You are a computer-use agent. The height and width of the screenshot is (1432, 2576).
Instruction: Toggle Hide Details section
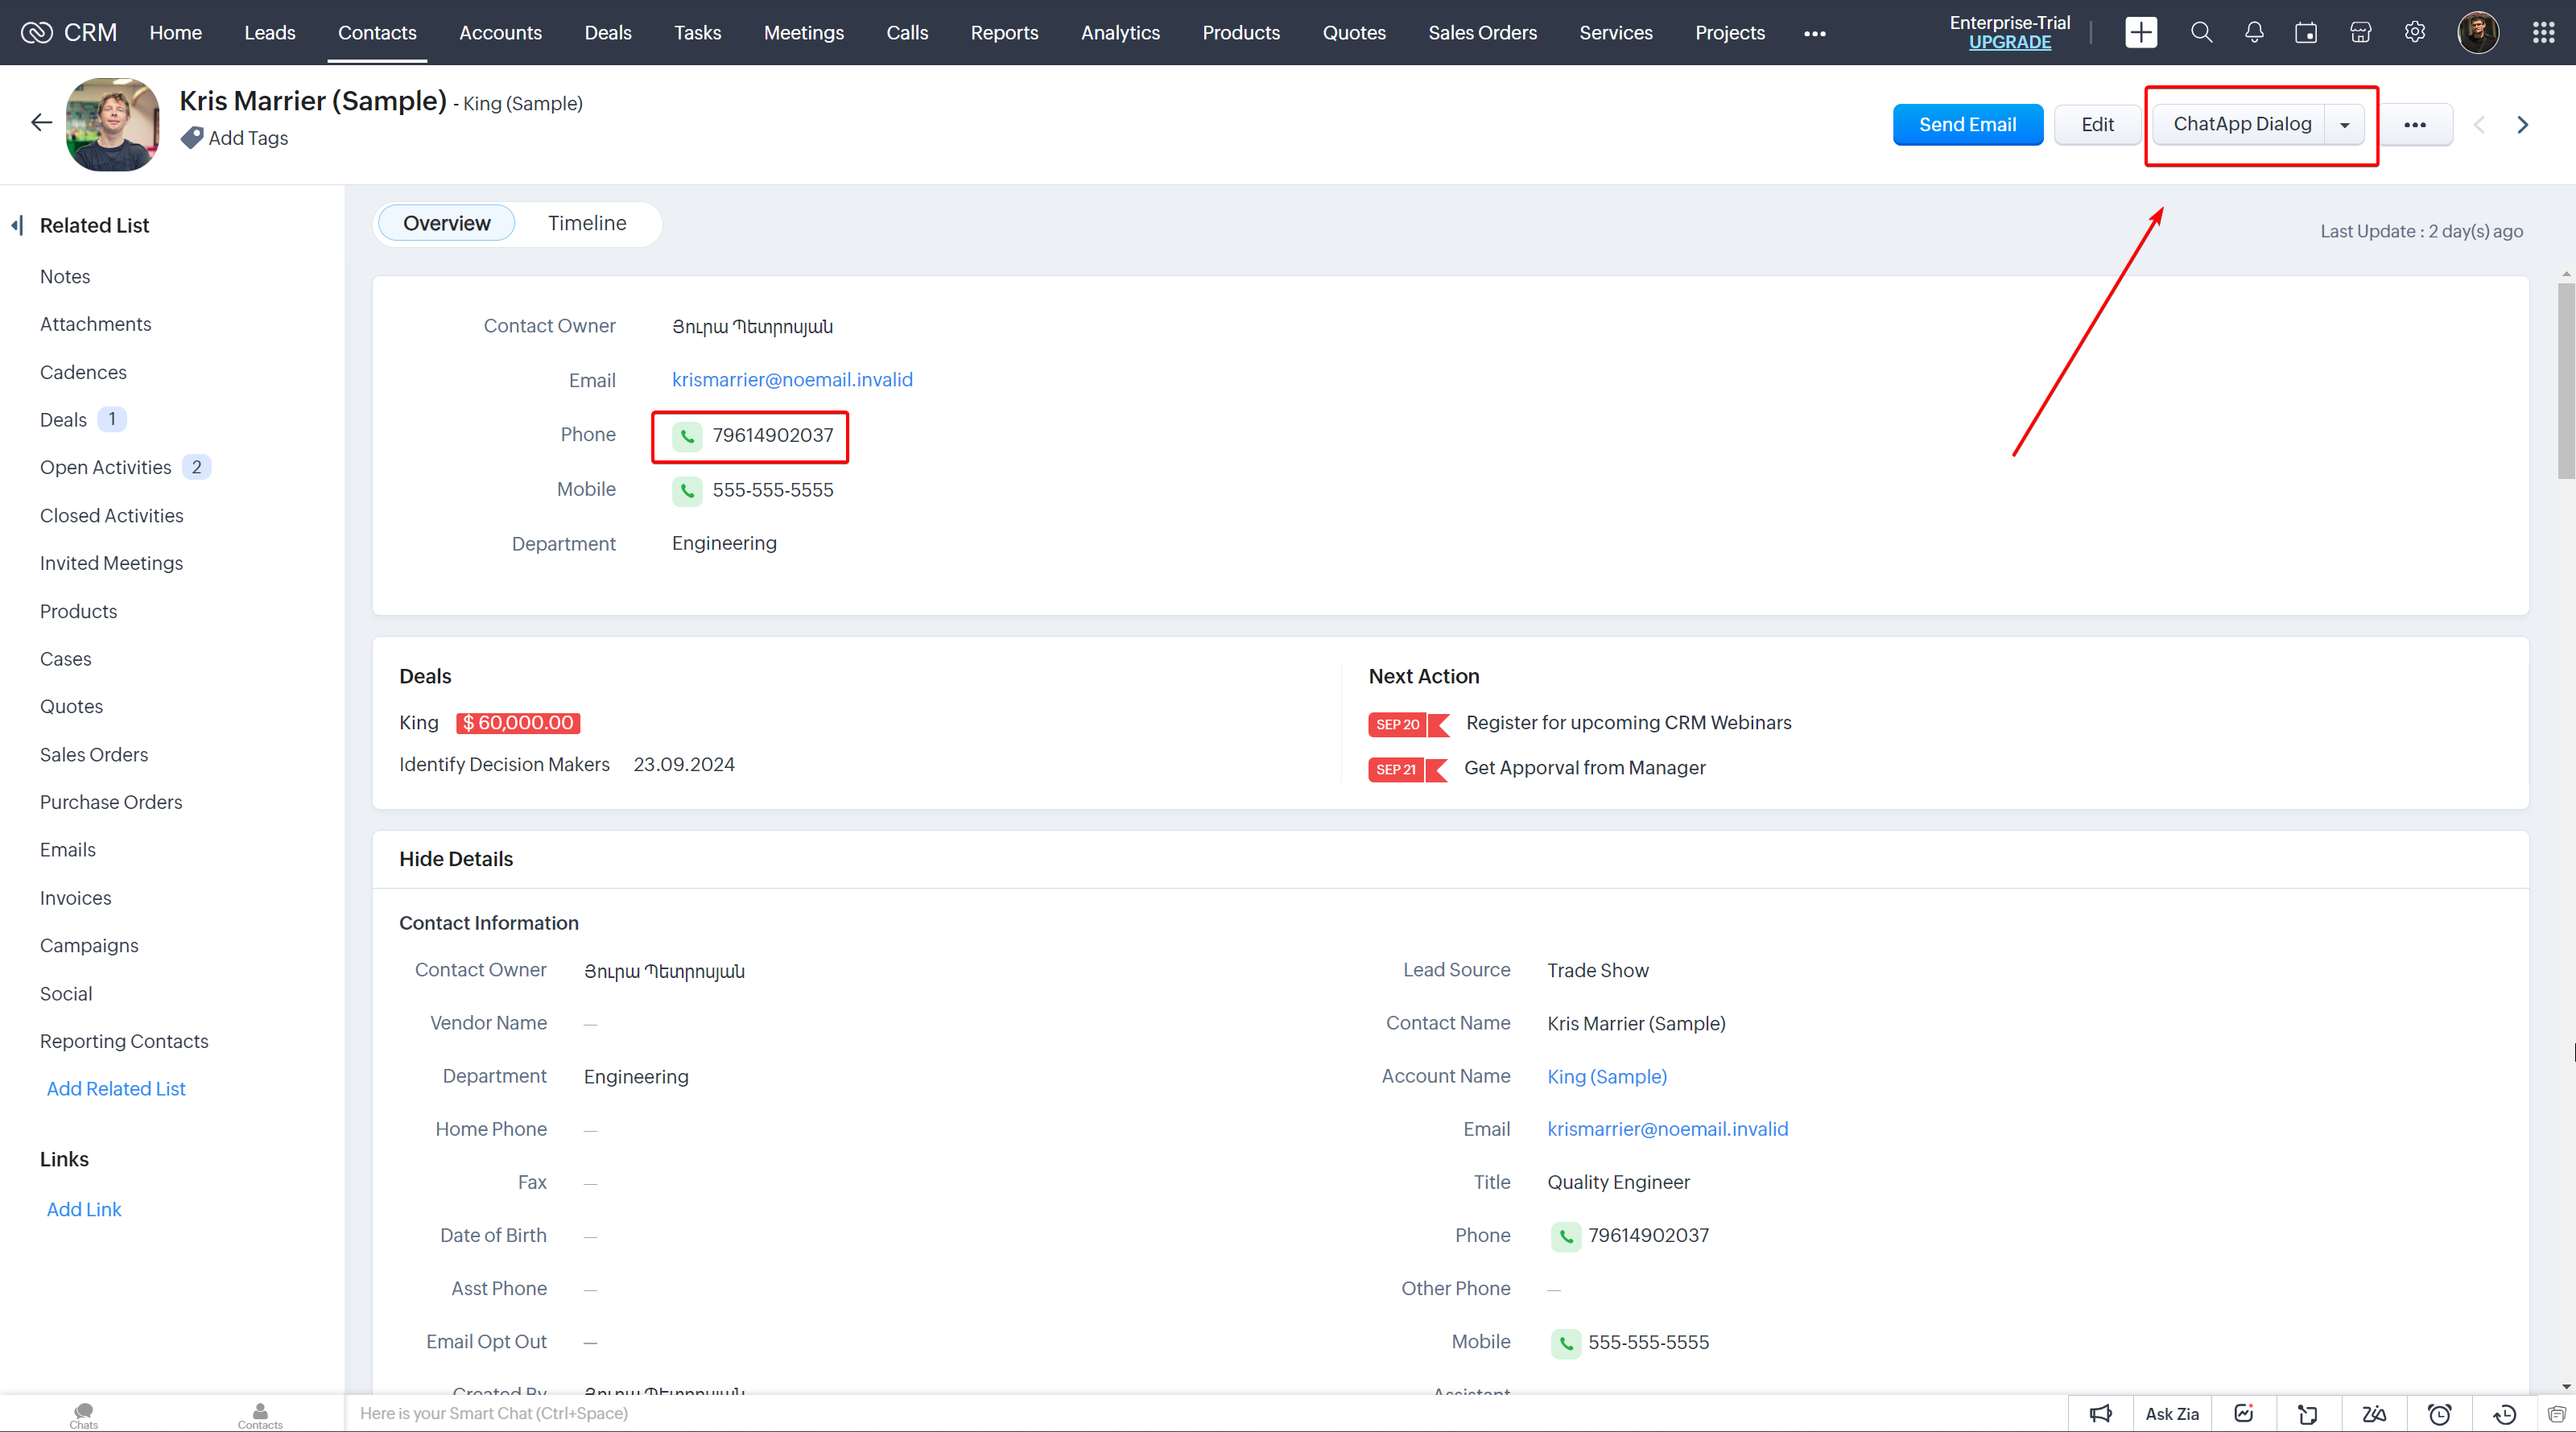[456, 859]
